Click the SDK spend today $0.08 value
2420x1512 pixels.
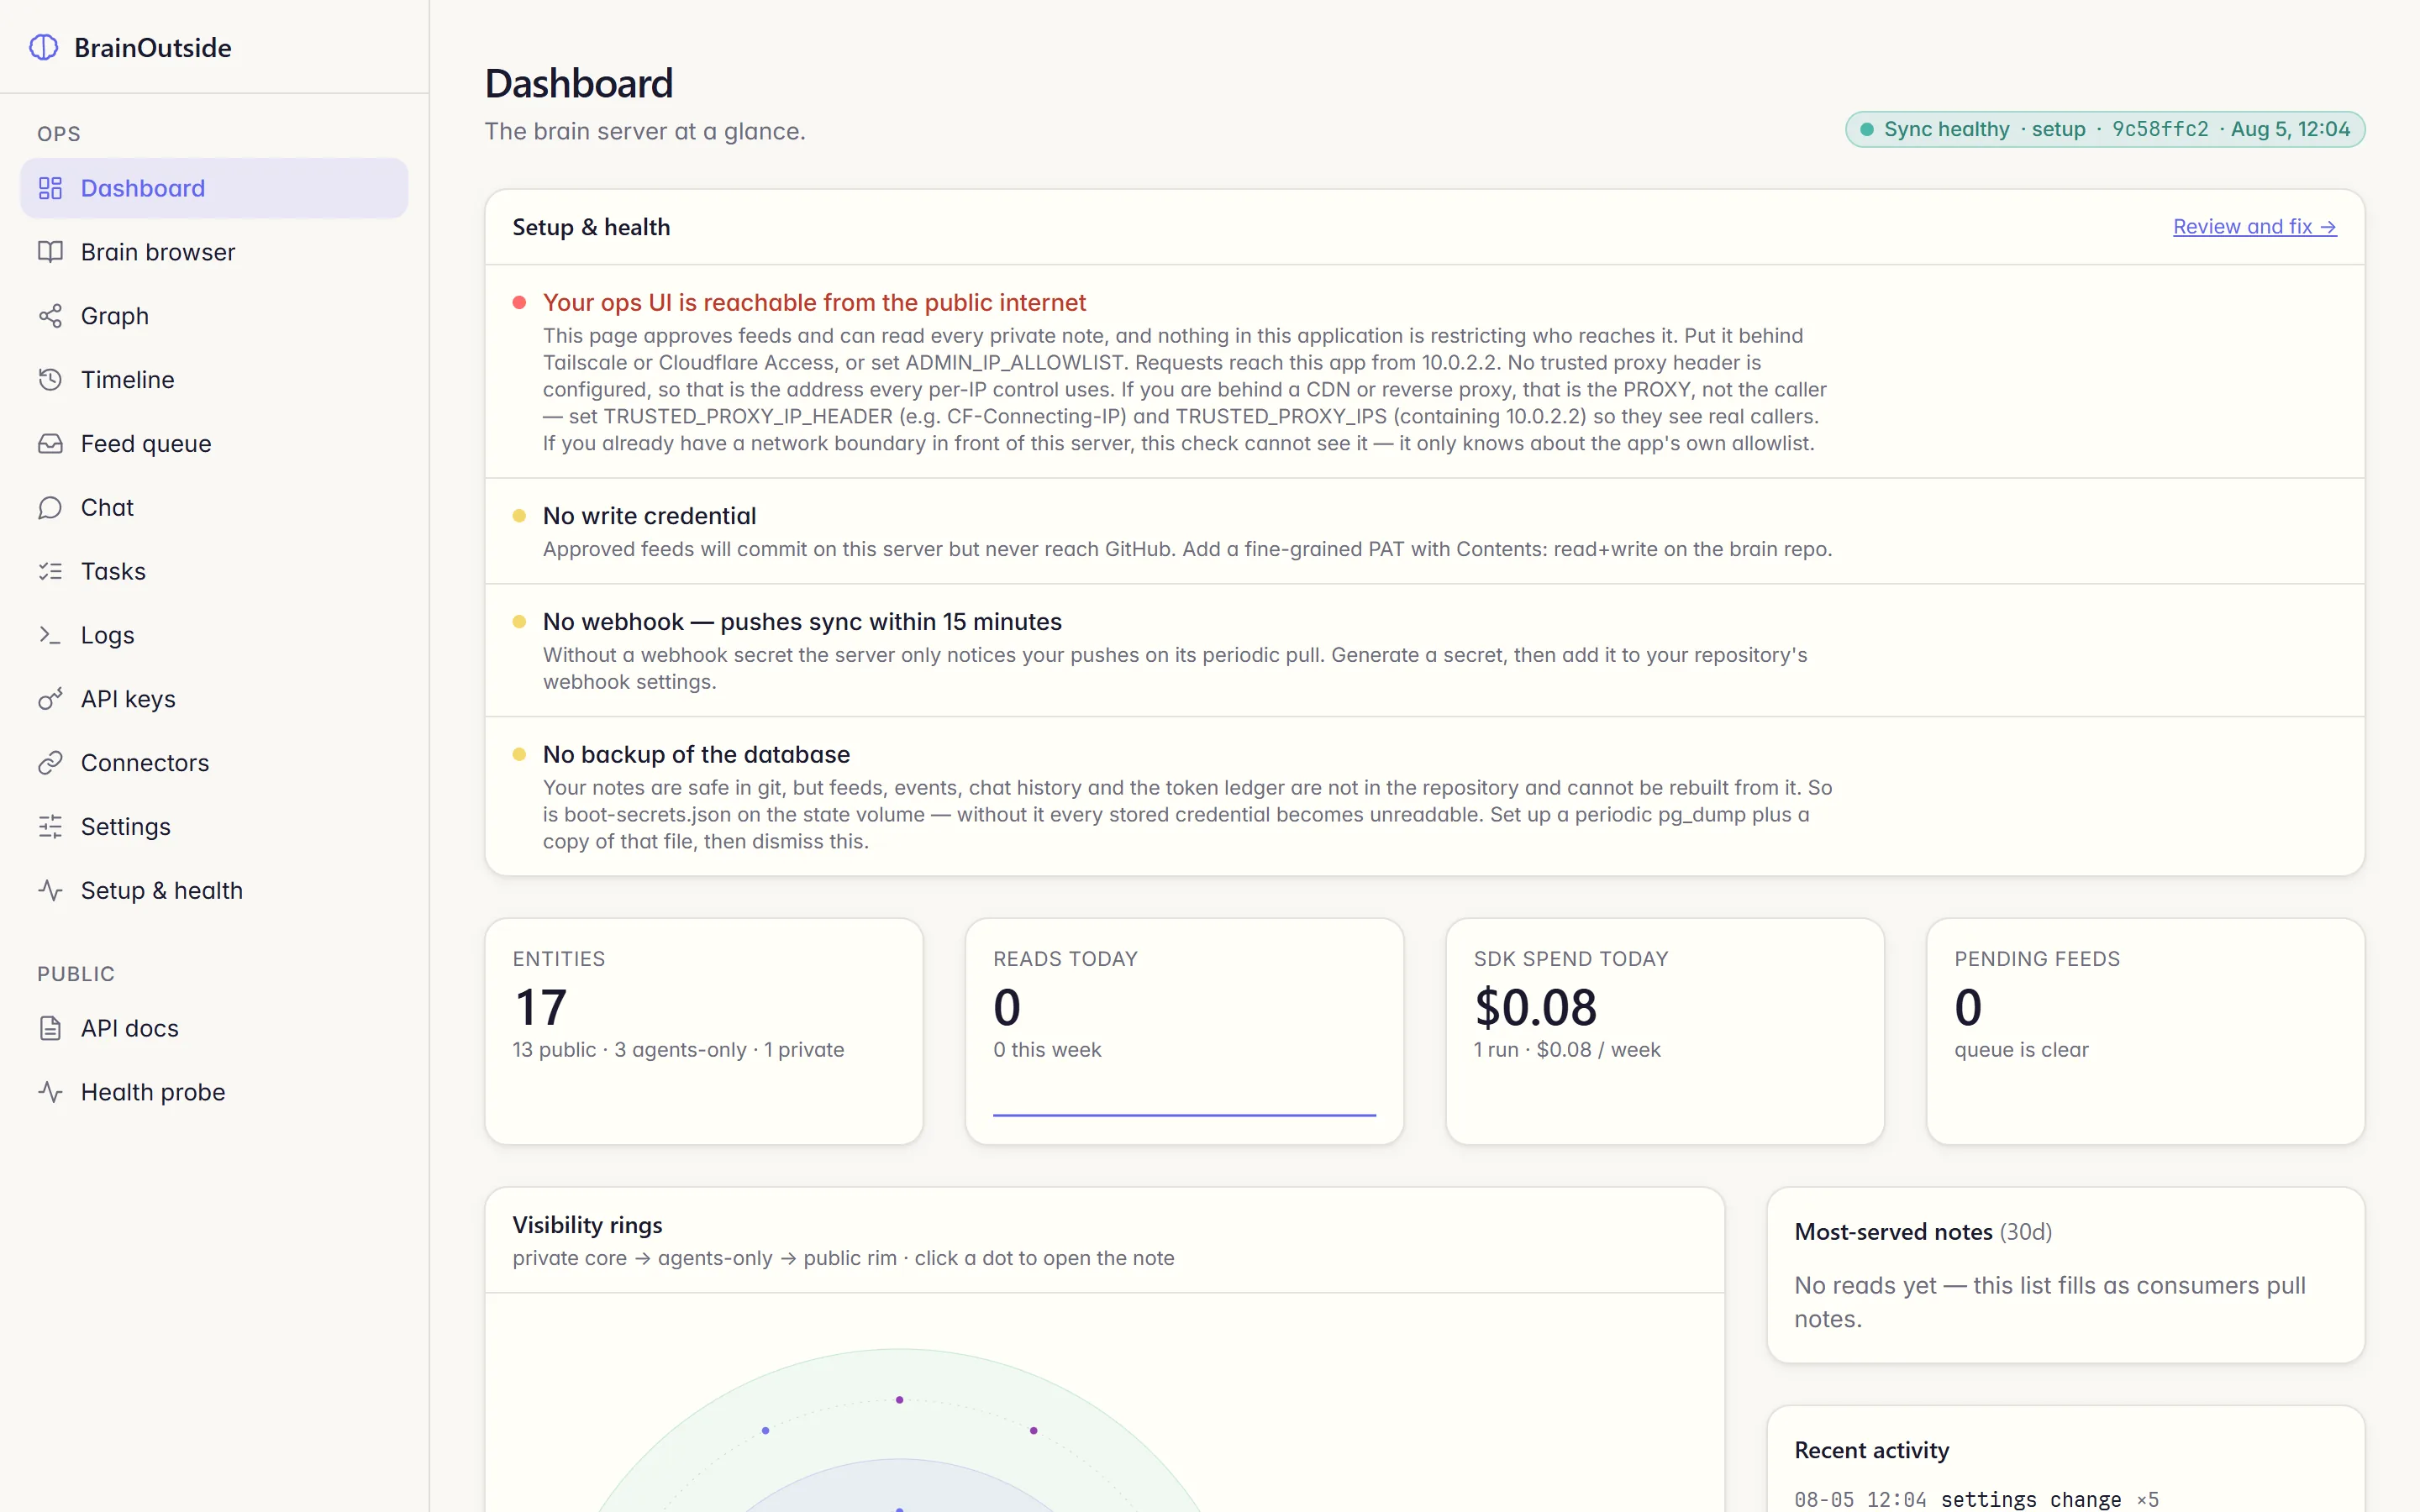pyautogui.click(x=1535, y=1007)
